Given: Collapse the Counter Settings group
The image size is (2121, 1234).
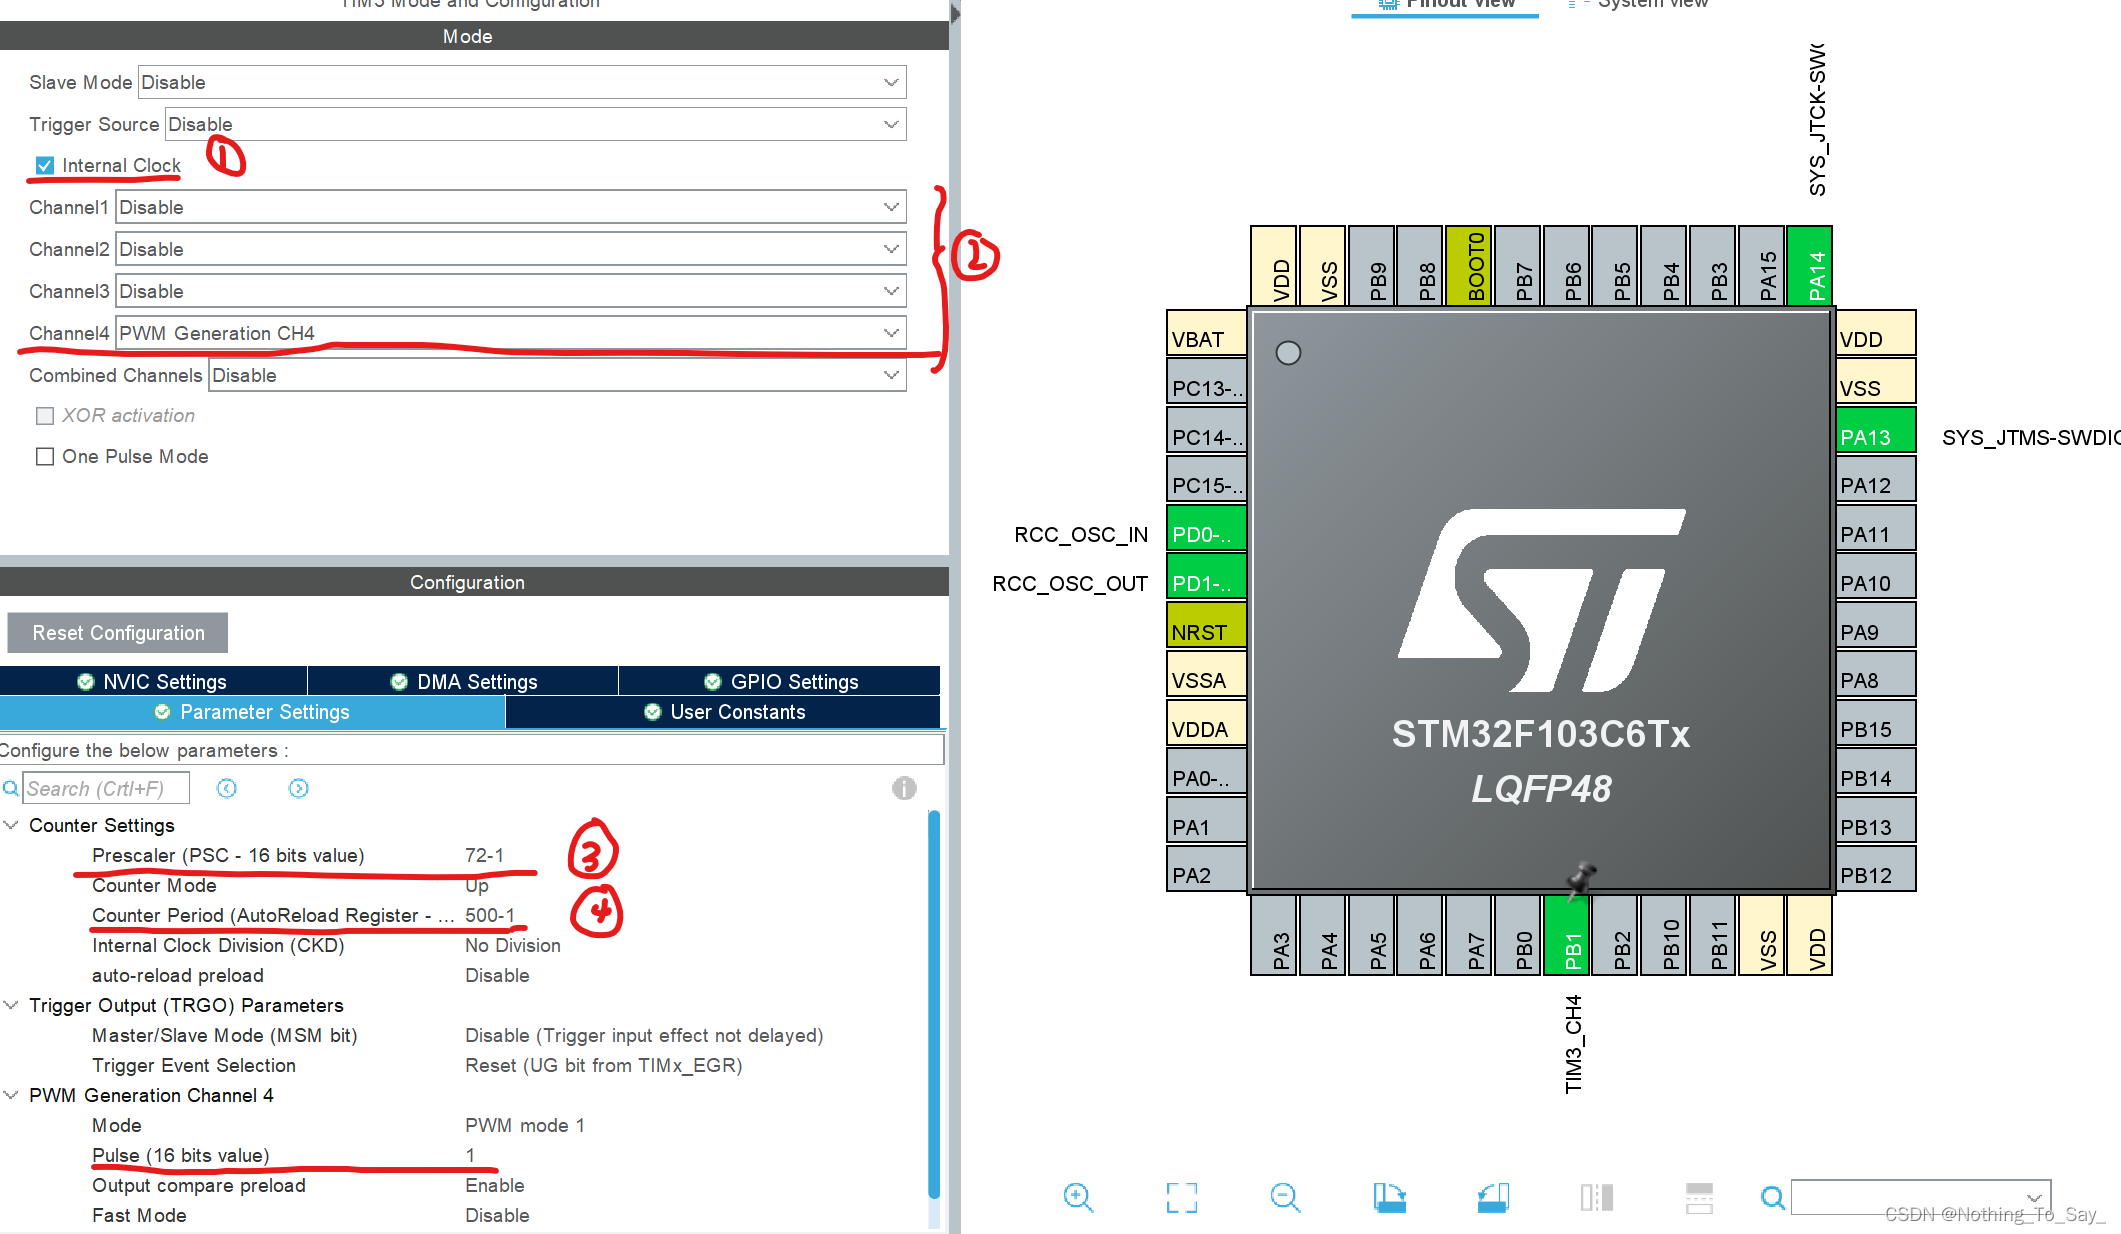Looking at the screenshot, I should coord(11,825).
